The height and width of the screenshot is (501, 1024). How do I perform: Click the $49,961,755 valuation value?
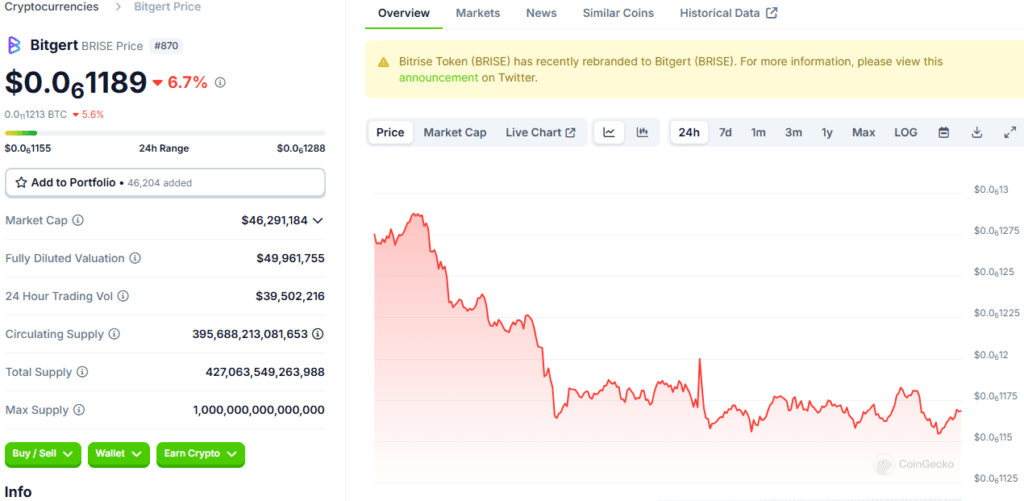[291, 258]
